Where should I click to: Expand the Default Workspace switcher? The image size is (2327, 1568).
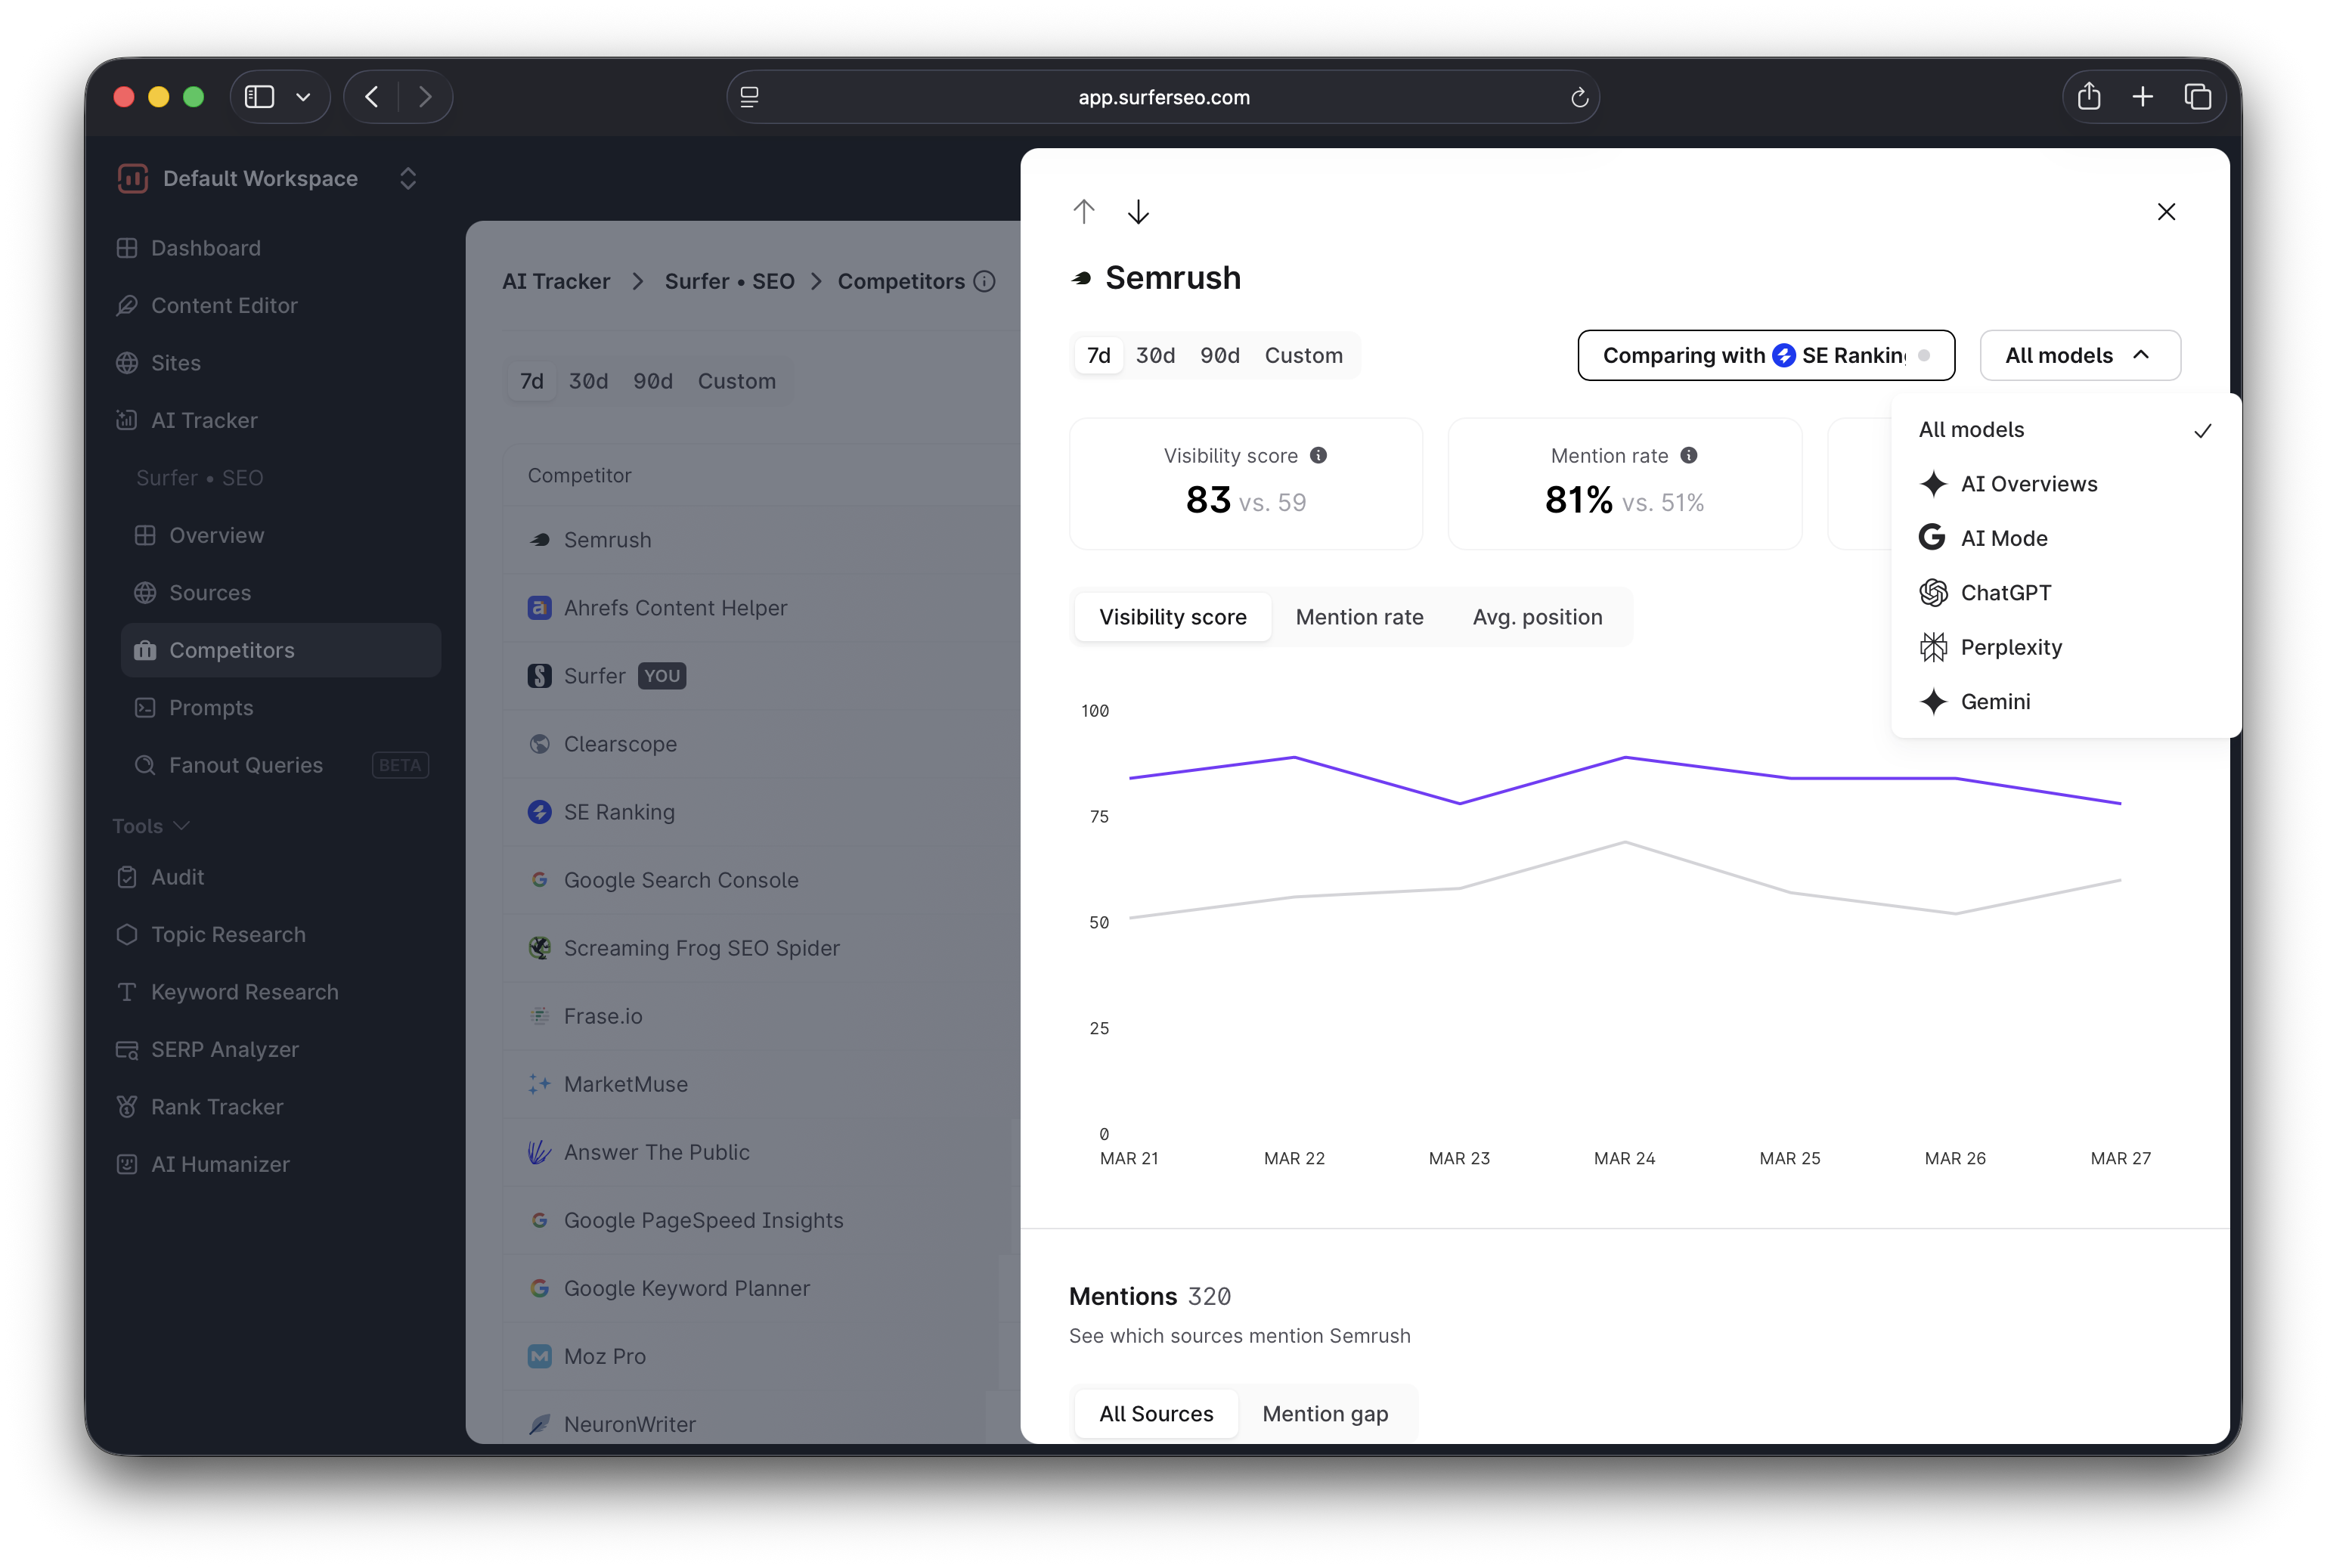[x=408, y=178]
